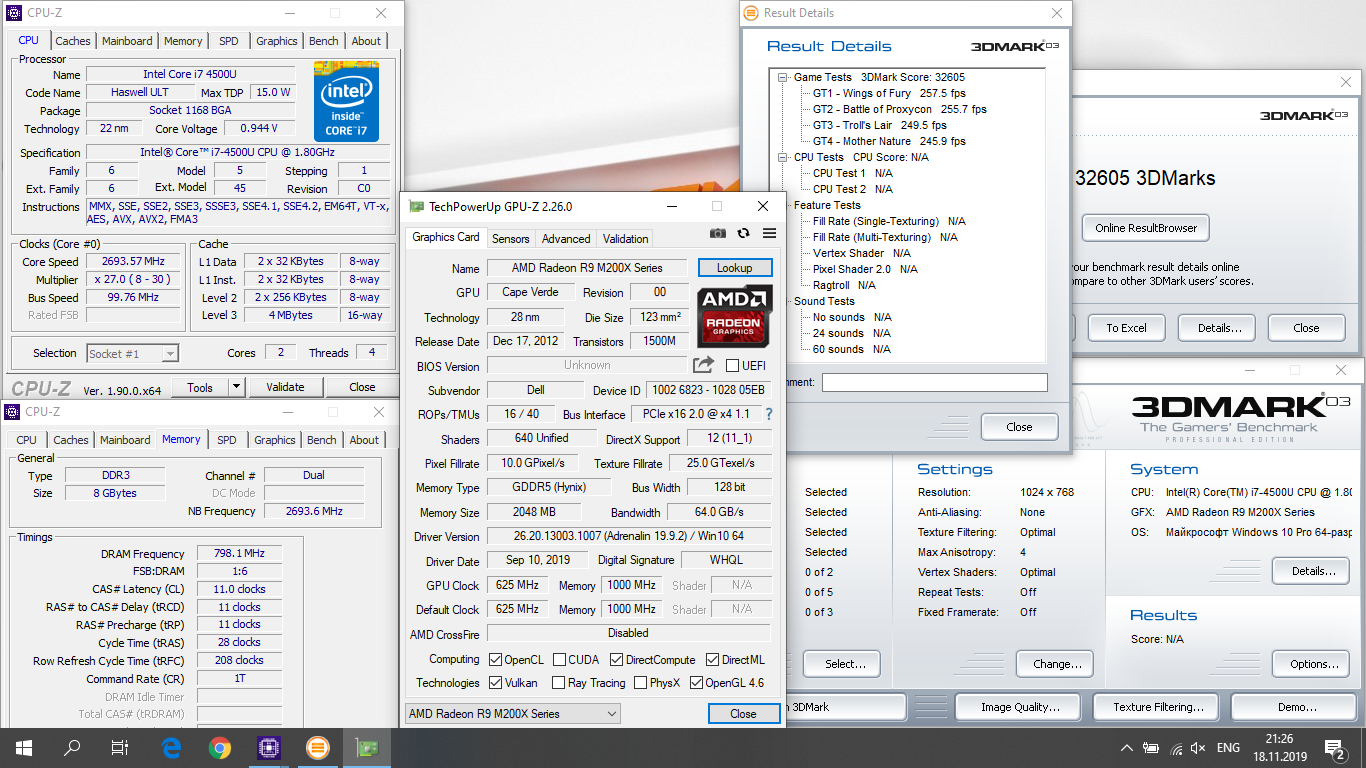The image size is (1366, 768).
Task: Switch to GPU-Z Validation tab
Action: [x=626, y=239]
